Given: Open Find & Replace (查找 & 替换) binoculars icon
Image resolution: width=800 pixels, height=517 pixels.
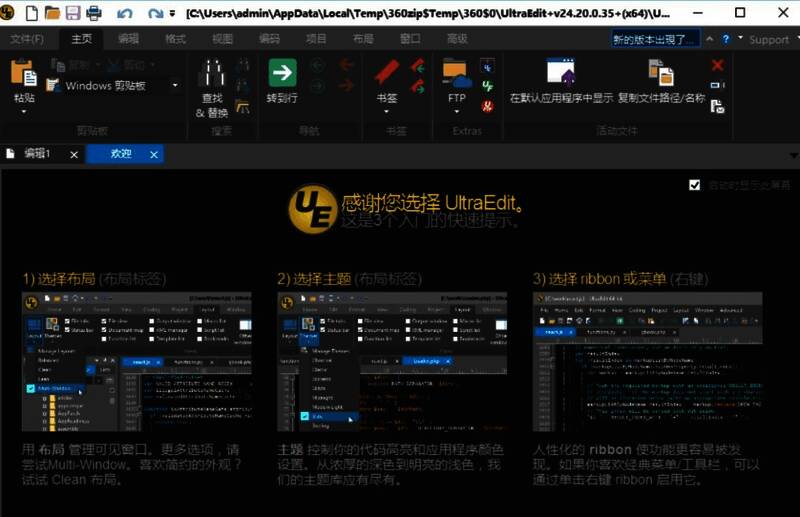Looking at the screenshot, I should [x=212, y=75].
